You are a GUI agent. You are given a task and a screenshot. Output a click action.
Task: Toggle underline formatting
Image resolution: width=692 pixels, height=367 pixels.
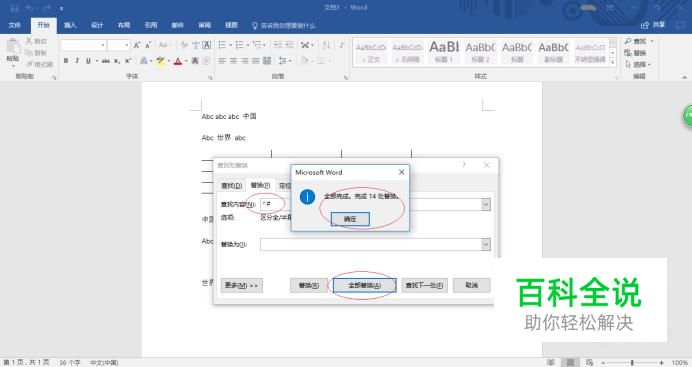[x=88, y=61]
